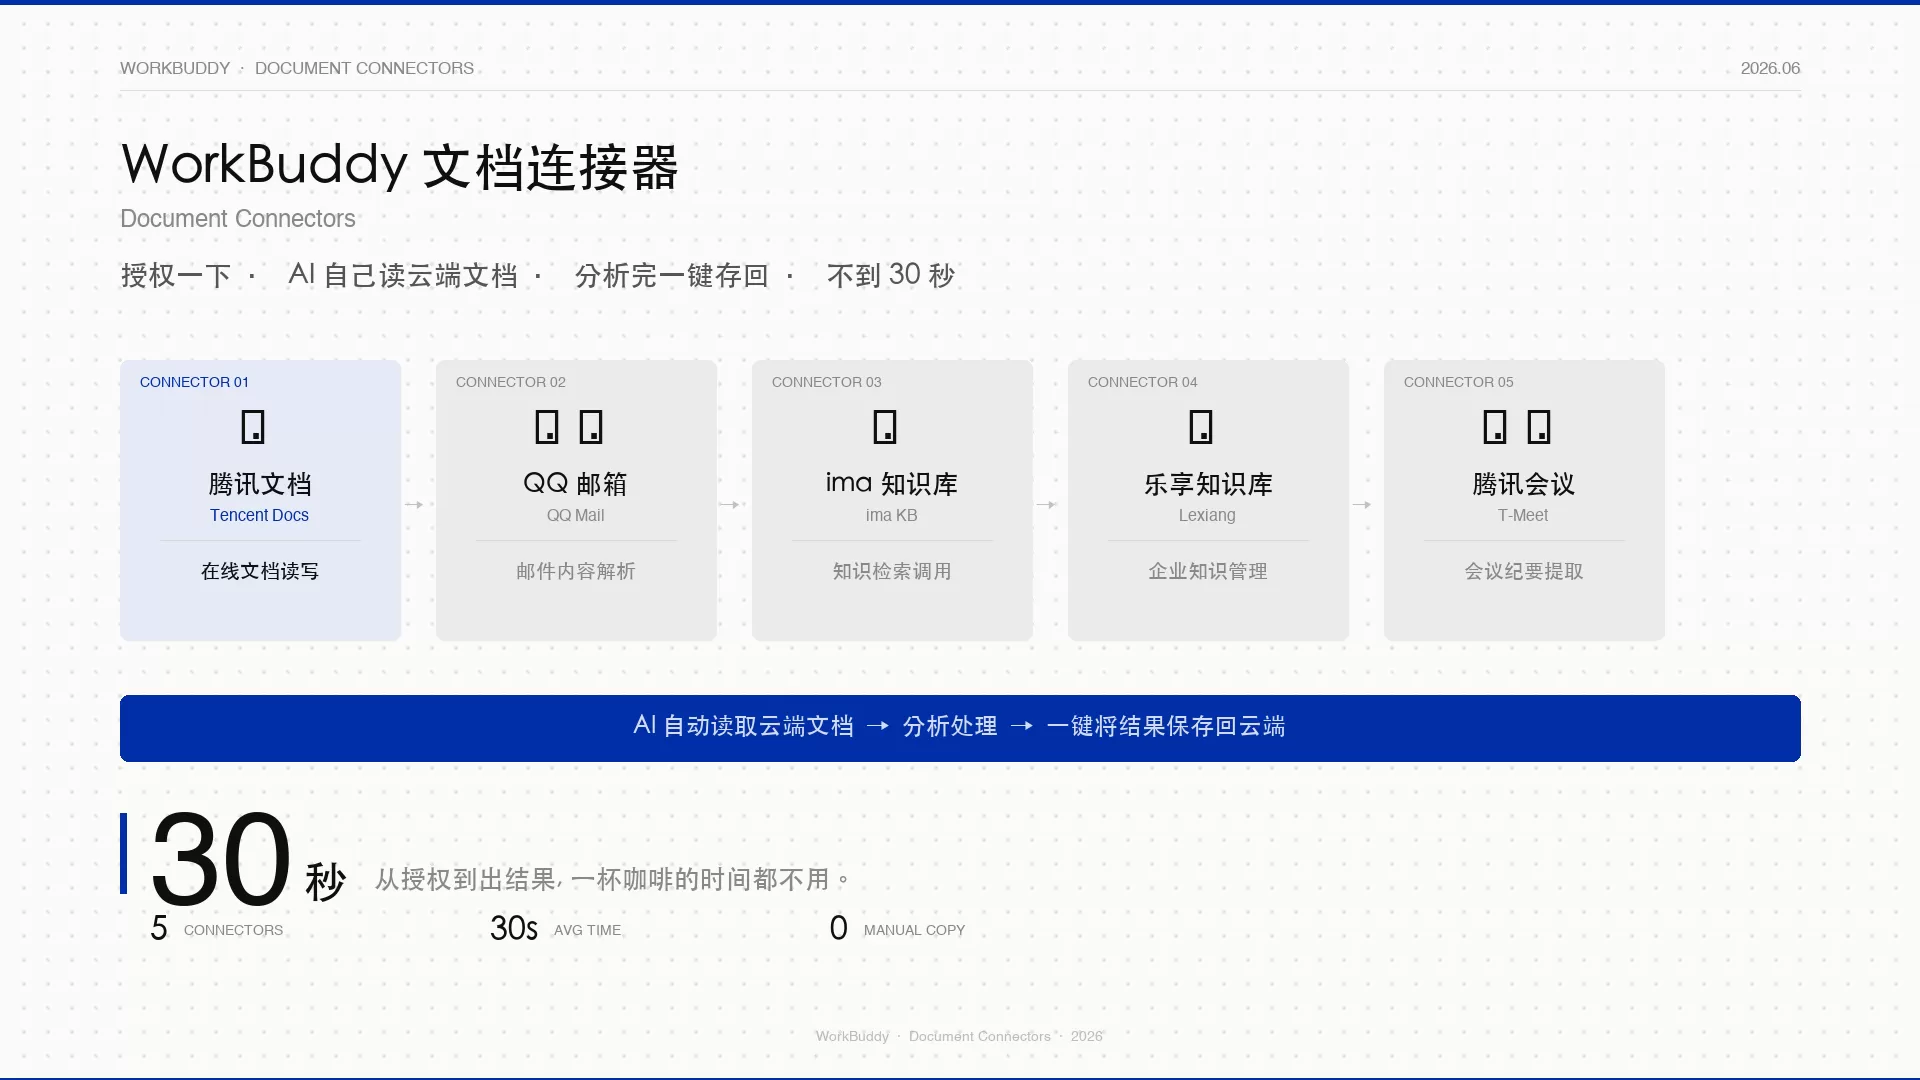Image resolution: width=1920 pixels, height=1080 pixels.
Task: Click the 2026.06 date in header
Action: (x=1770, y=68)
